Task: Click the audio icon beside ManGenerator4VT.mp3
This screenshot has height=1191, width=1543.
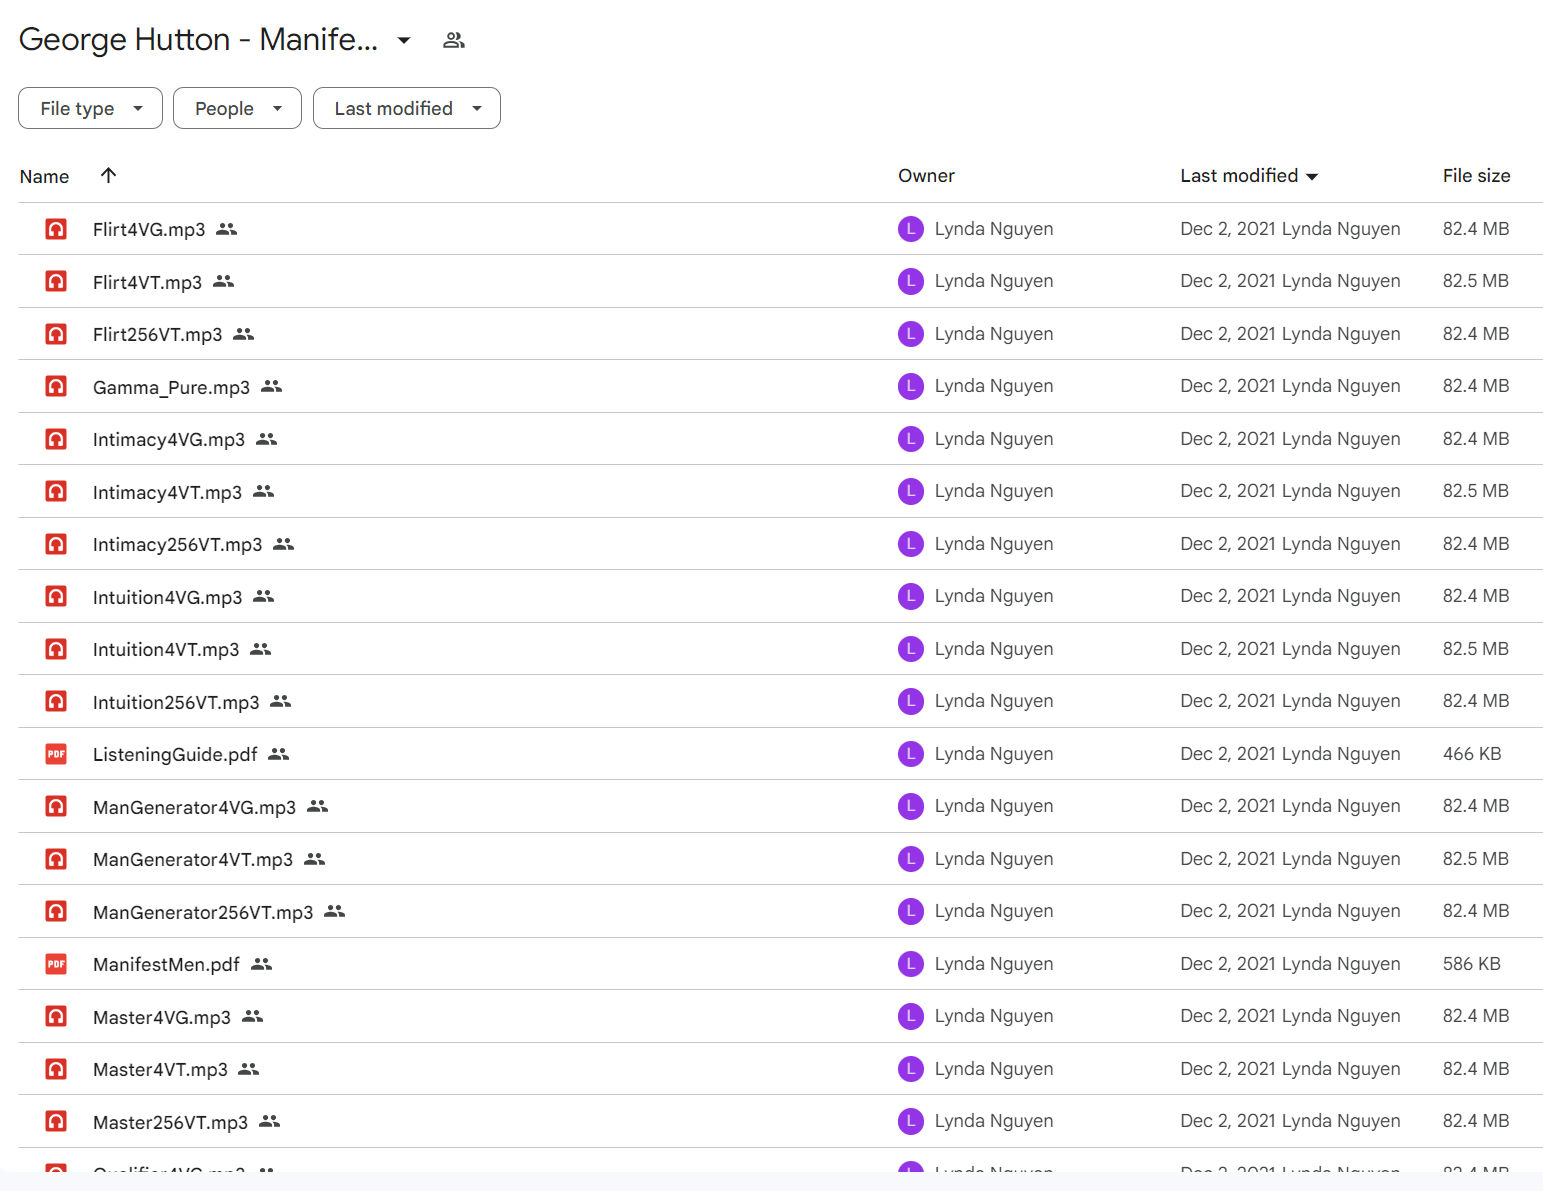Action: (x=56, y=859)
